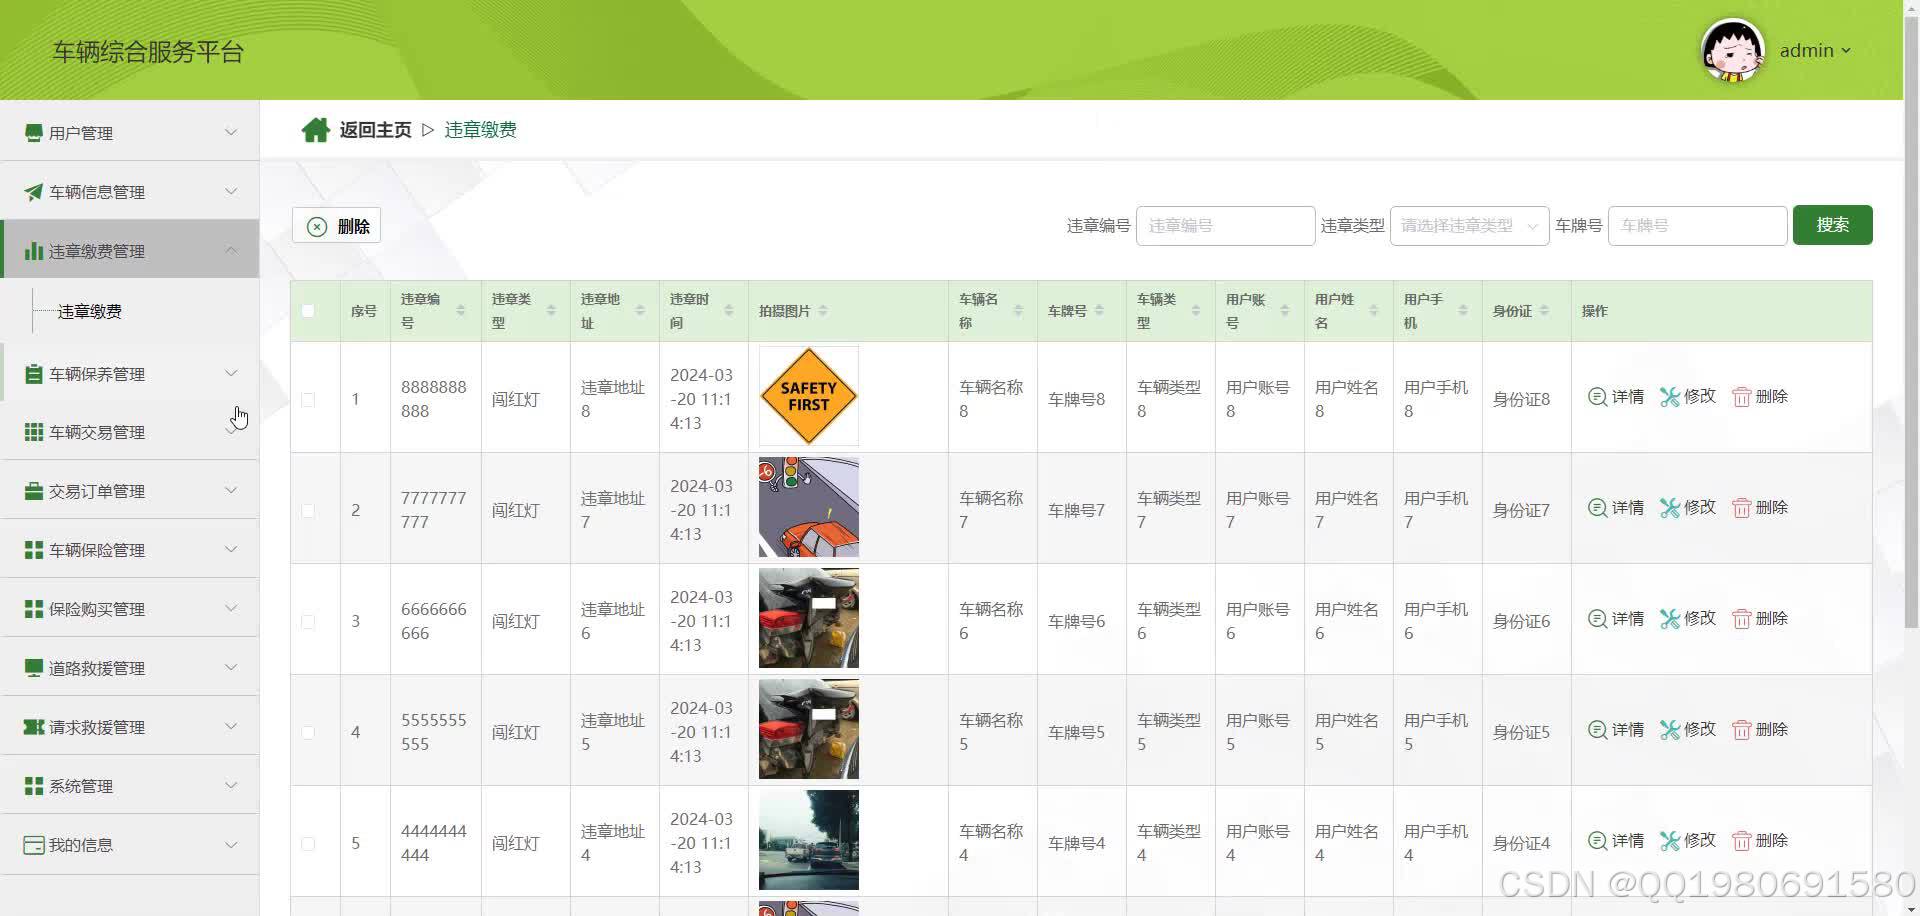The width and height of the screenshot is (1920, 916).
Task: Collapse 违章缴费管理 with its chevron
Action: [231, 250]
